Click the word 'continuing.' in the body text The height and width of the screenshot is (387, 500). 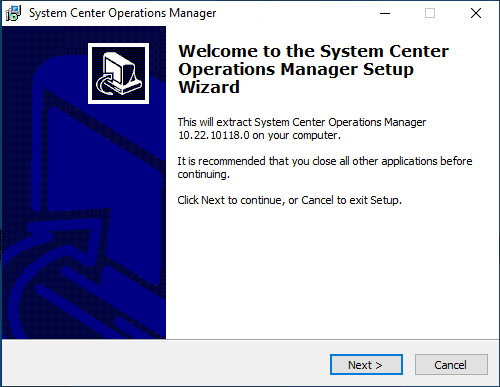(203, 174)
